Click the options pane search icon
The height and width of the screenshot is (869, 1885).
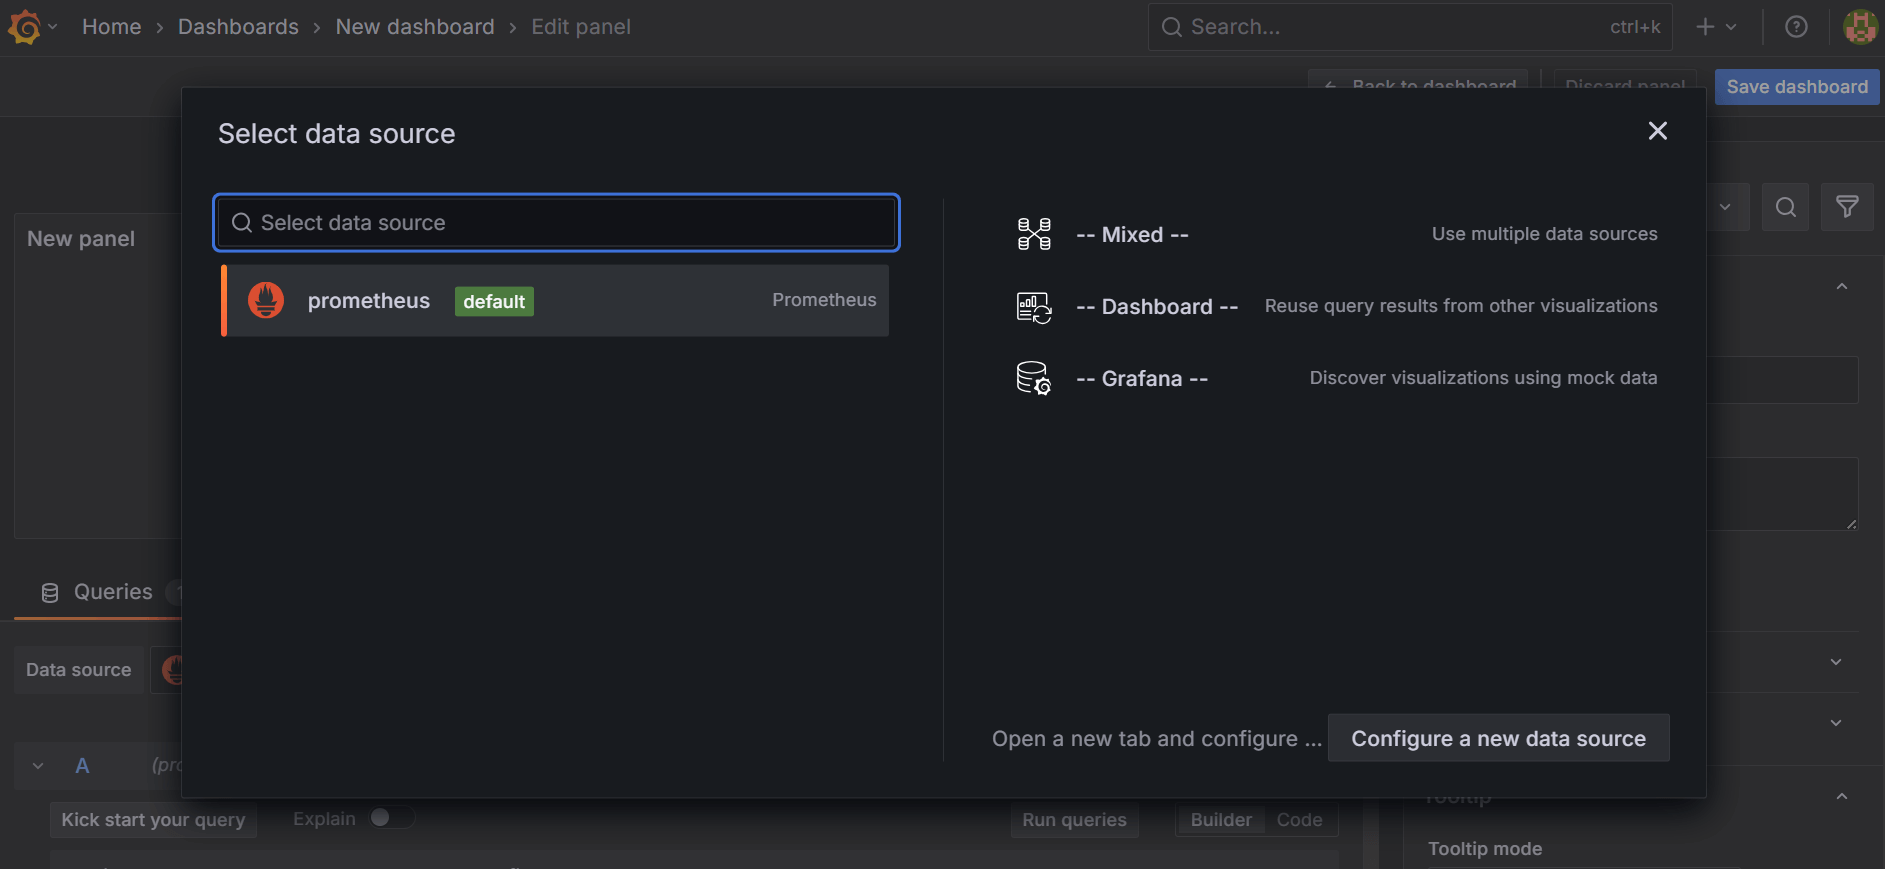(1785, 207)
